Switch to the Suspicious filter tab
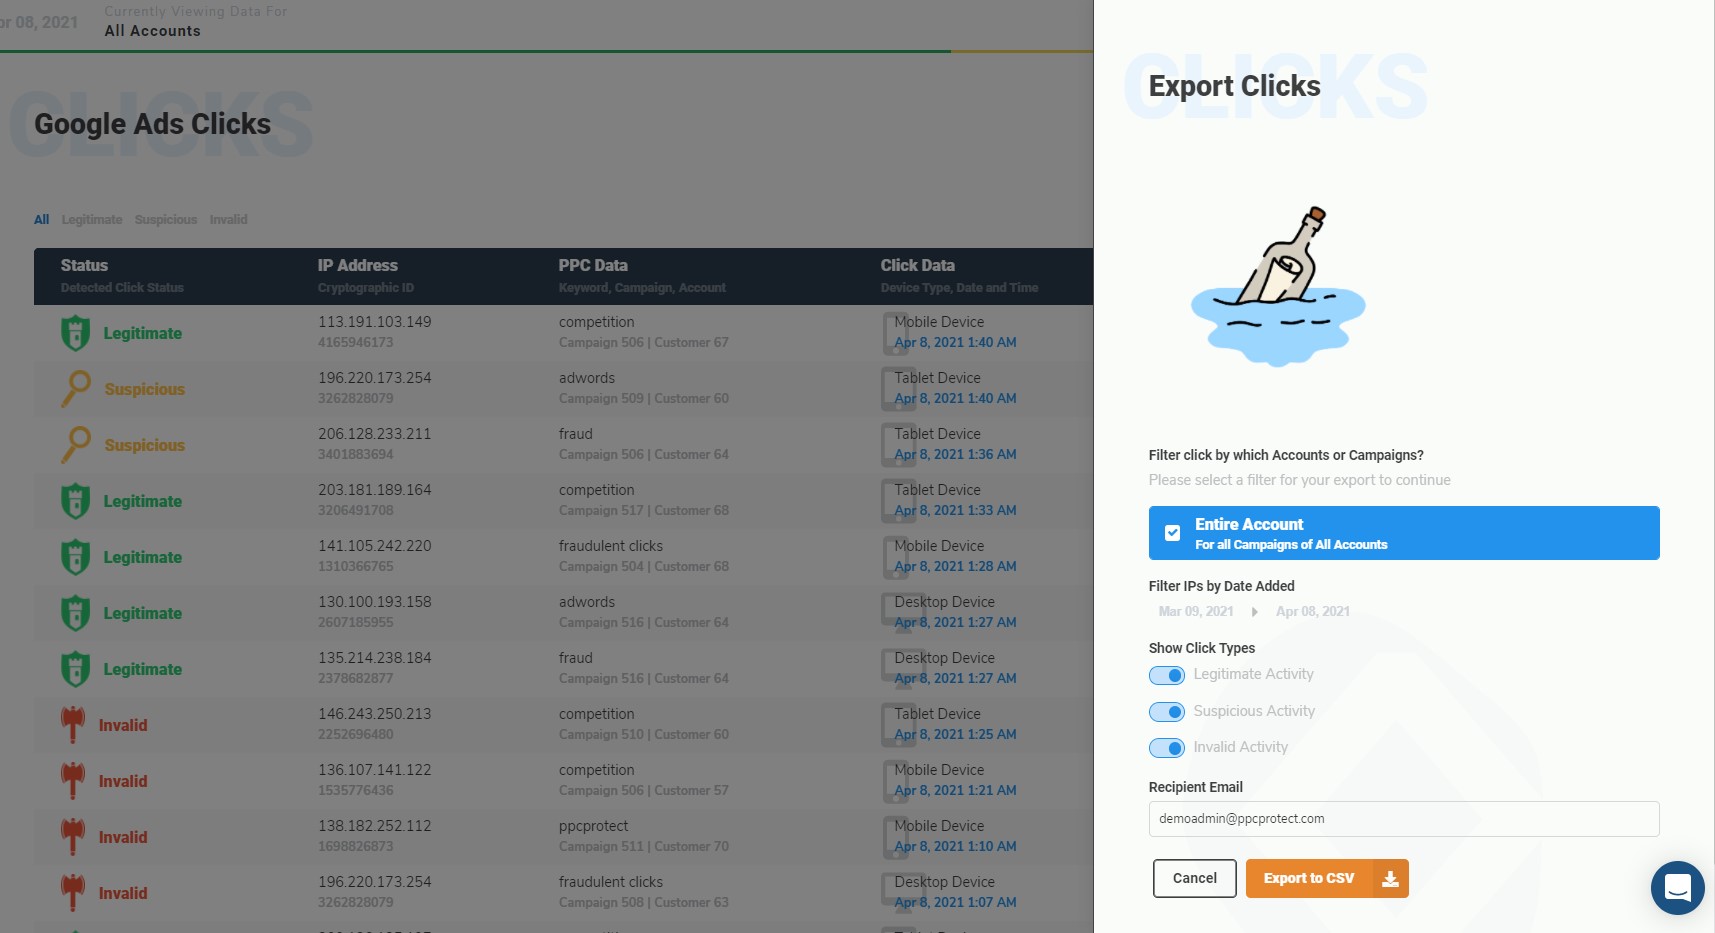1715x933 pixels. click(166, 220)
